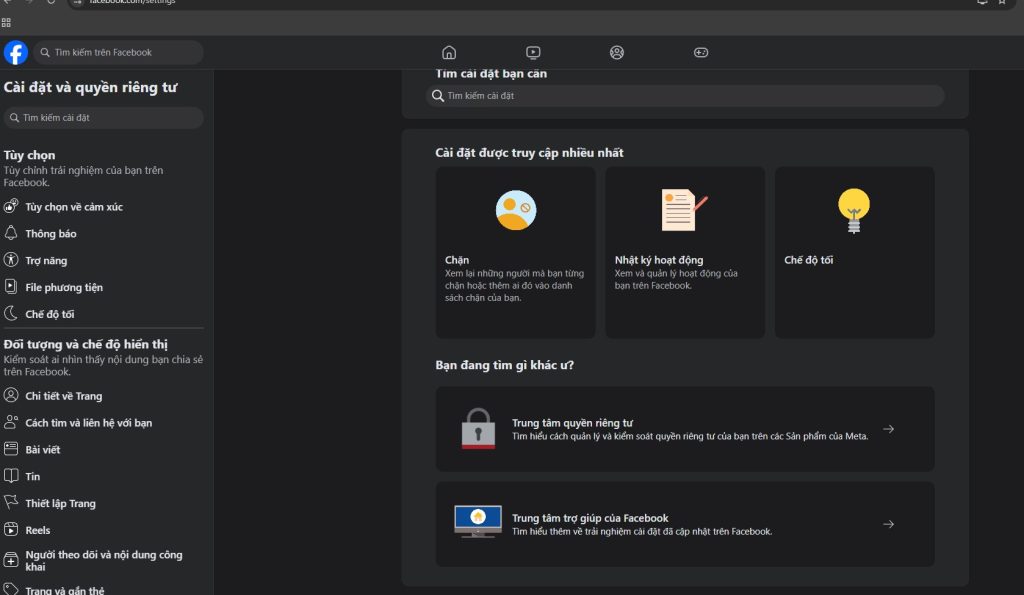
Task: Open the Groups icon in top navigation
Action: click(617, 53)
